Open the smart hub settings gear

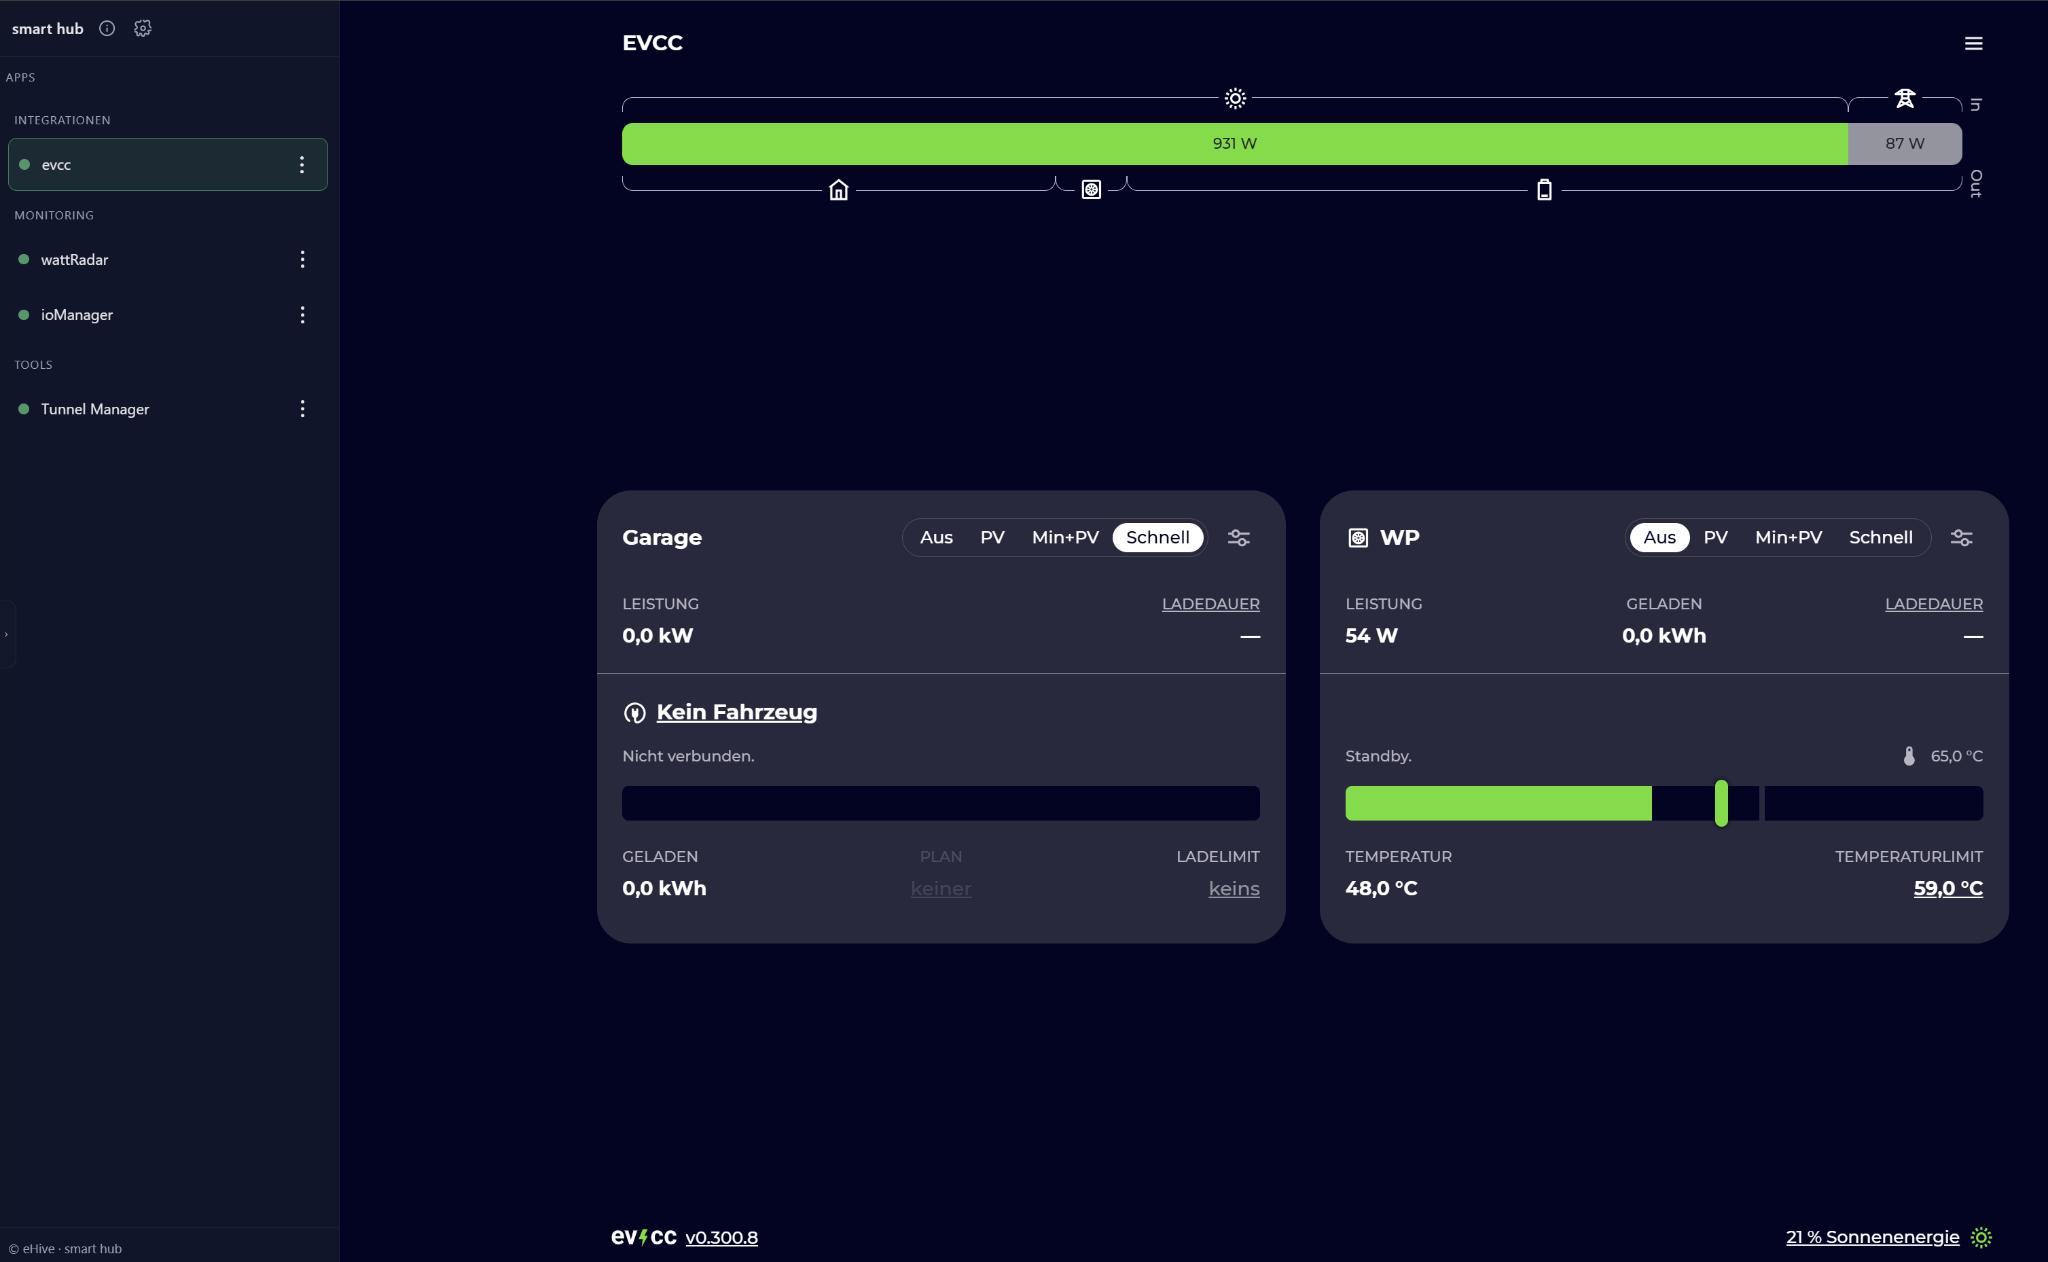tap(143, 28)
